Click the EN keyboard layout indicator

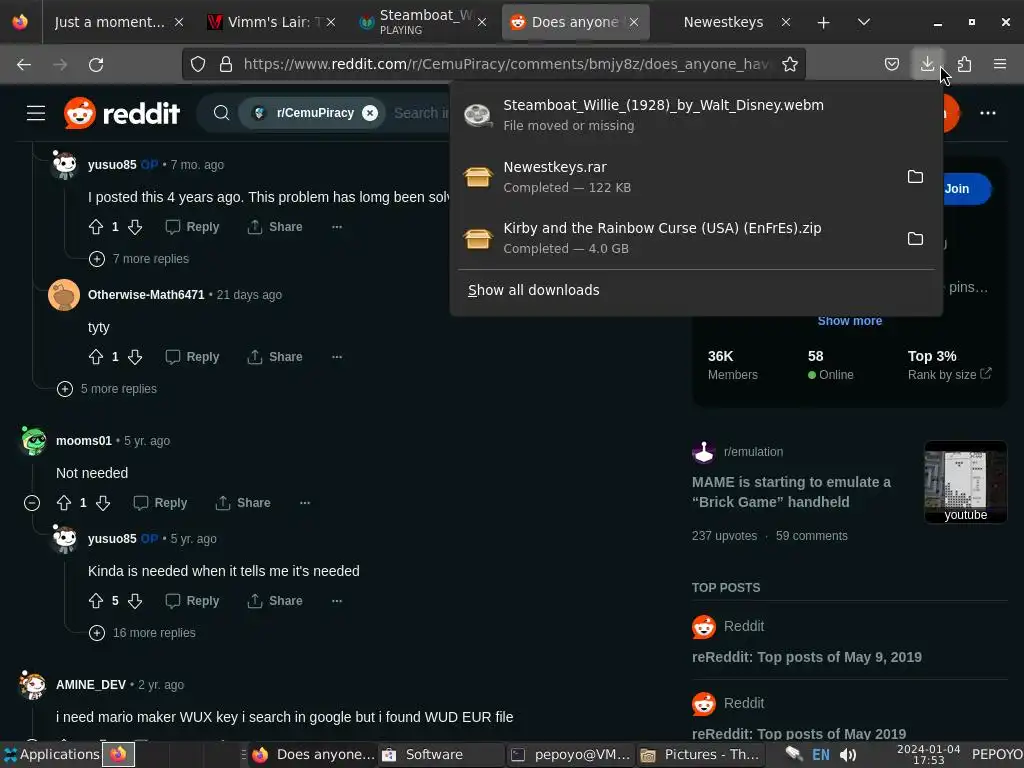pyautogui.click(x=820, y=755)
